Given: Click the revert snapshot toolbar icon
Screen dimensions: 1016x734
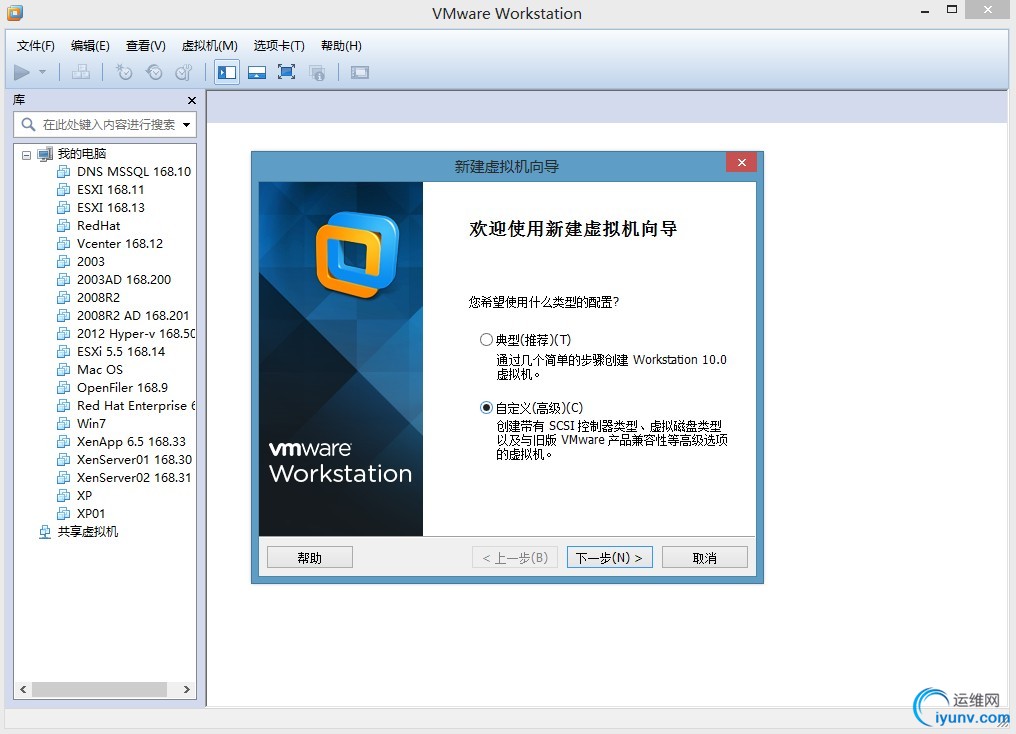Looking at the screenshot, I should (154, 72).
